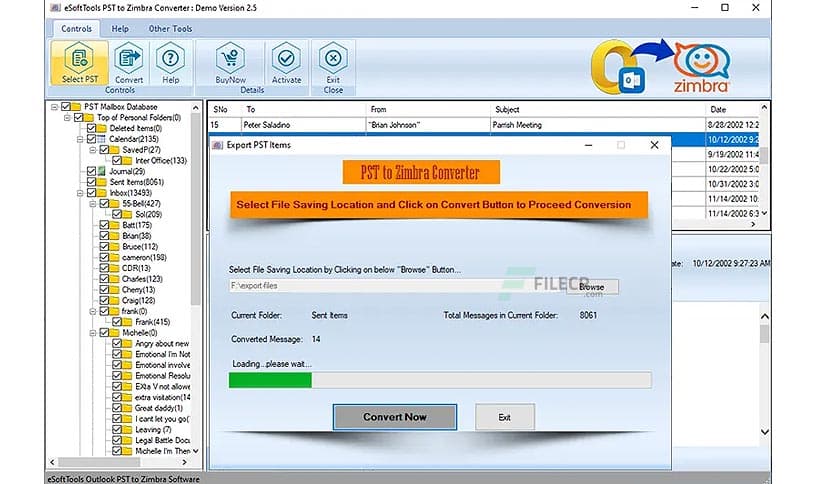Image resolution: width=836 pixels, height=484 pixels.
Task: Uncheck the Journal(29) checkbox
Action: pos(91,171)
